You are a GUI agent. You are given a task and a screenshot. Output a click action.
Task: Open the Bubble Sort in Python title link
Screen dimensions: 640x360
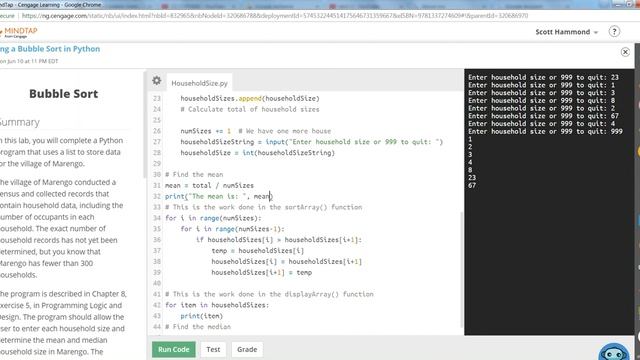click(x=50, y=49)
